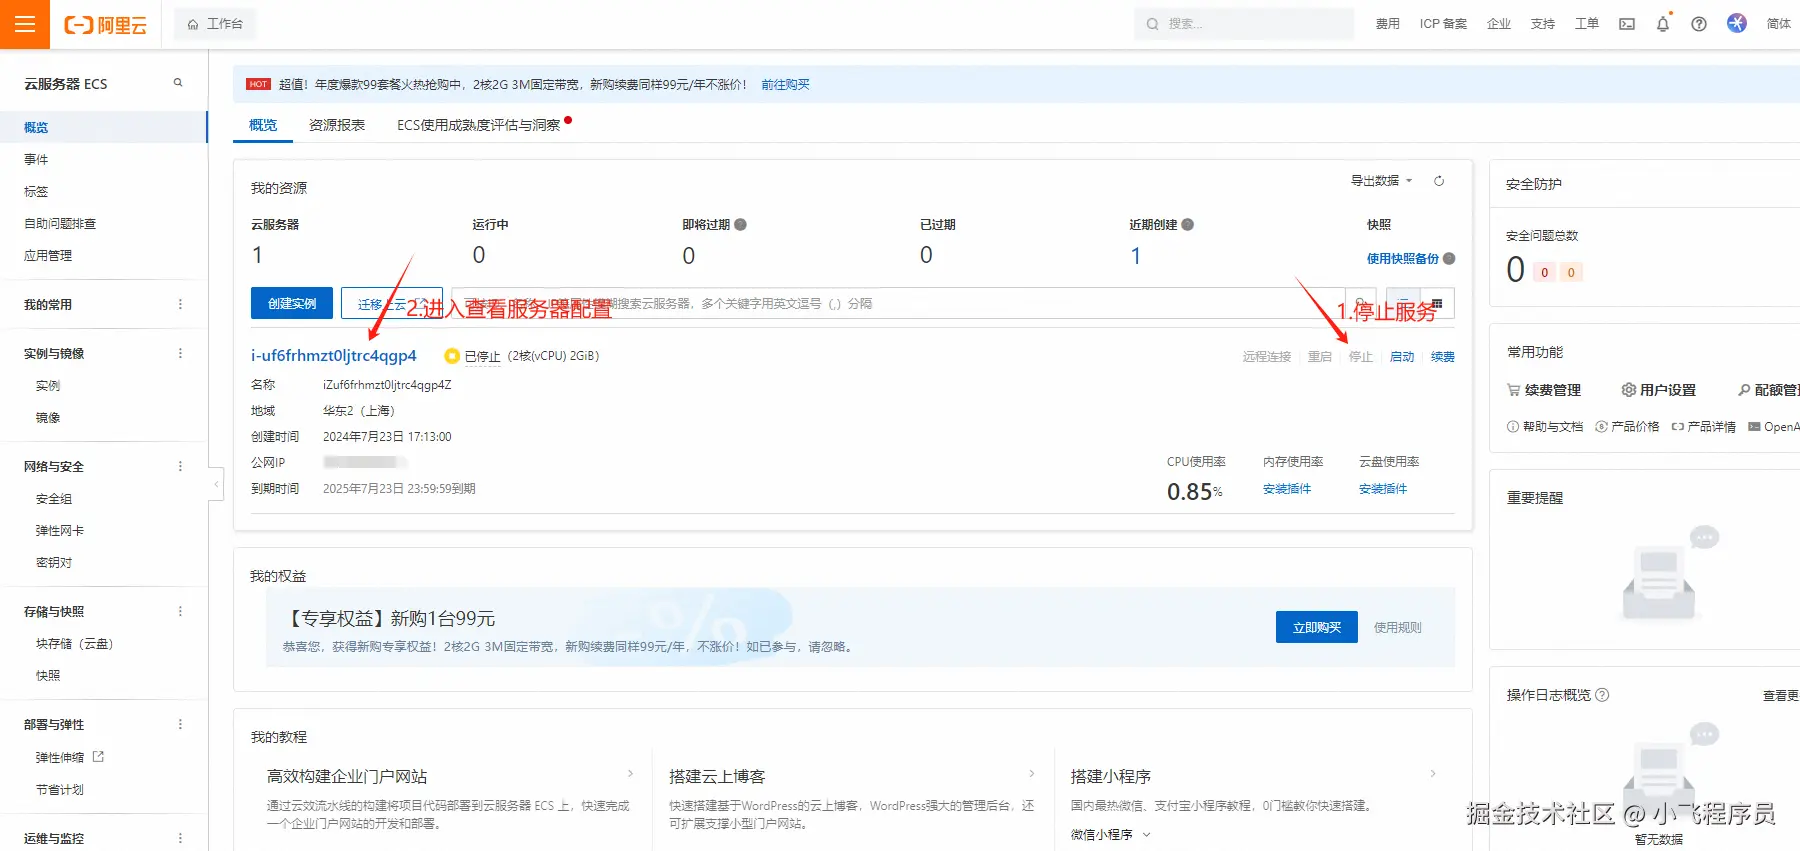1800x851 pixels.
Task: Click the 产品价格 icon
Action: (x=1601, y=426)
